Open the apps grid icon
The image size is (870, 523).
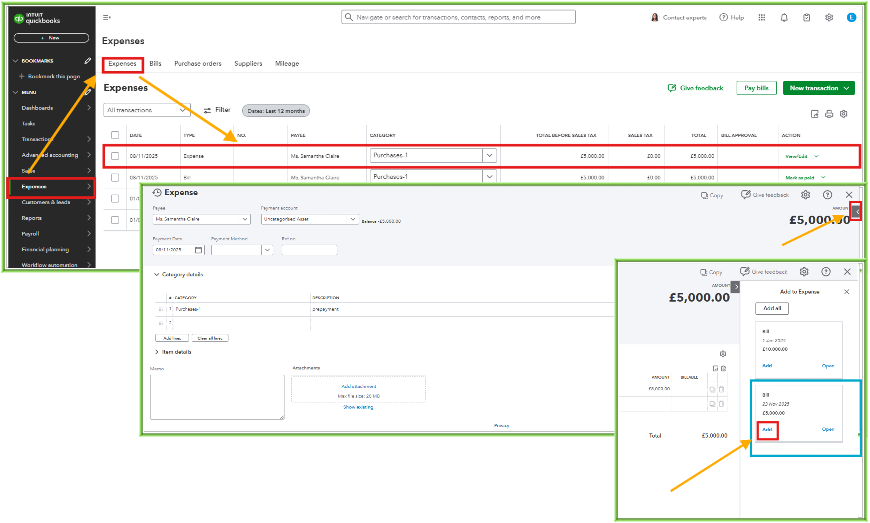tap(762, 17)
